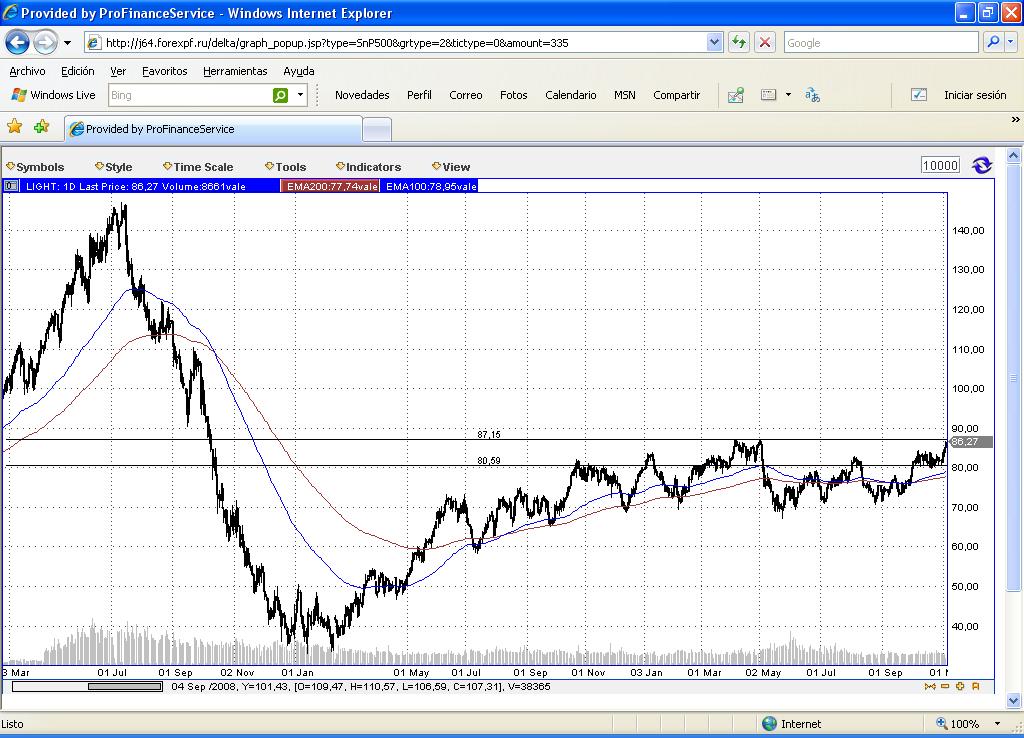
Task: Toggle the EMA100 indicator label
Action: 431,186
